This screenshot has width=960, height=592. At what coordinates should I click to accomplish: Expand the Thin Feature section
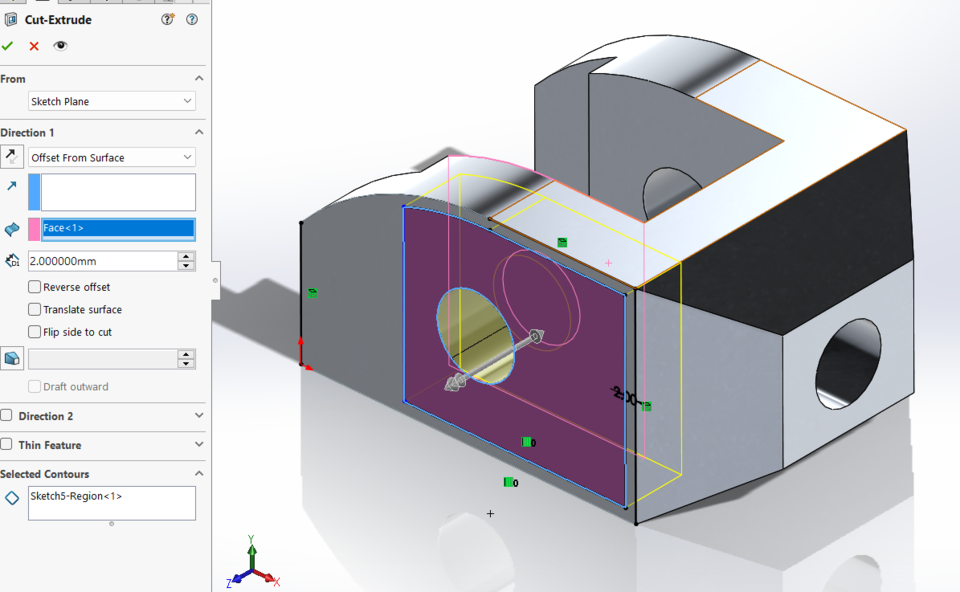[198, 444]
